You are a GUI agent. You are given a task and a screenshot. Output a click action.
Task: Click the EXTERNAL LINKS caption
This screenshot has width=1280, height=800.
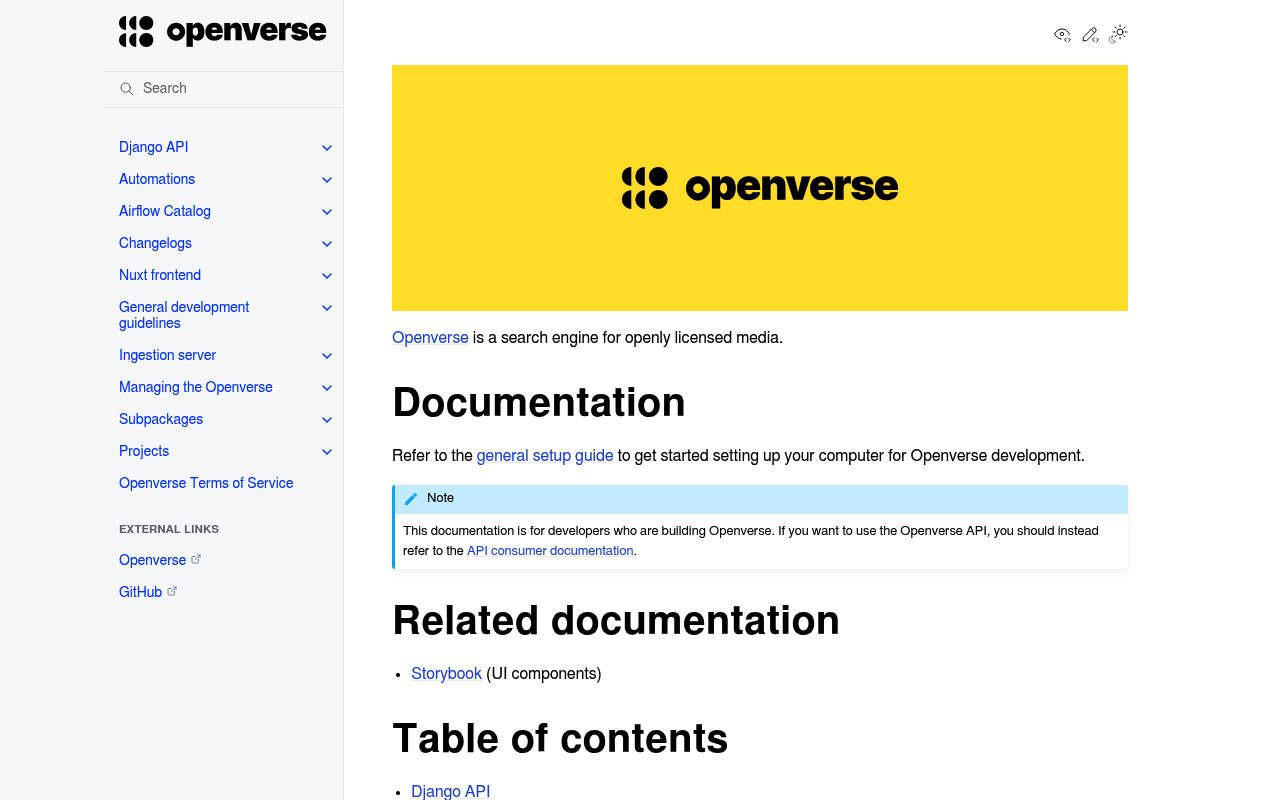169,529
